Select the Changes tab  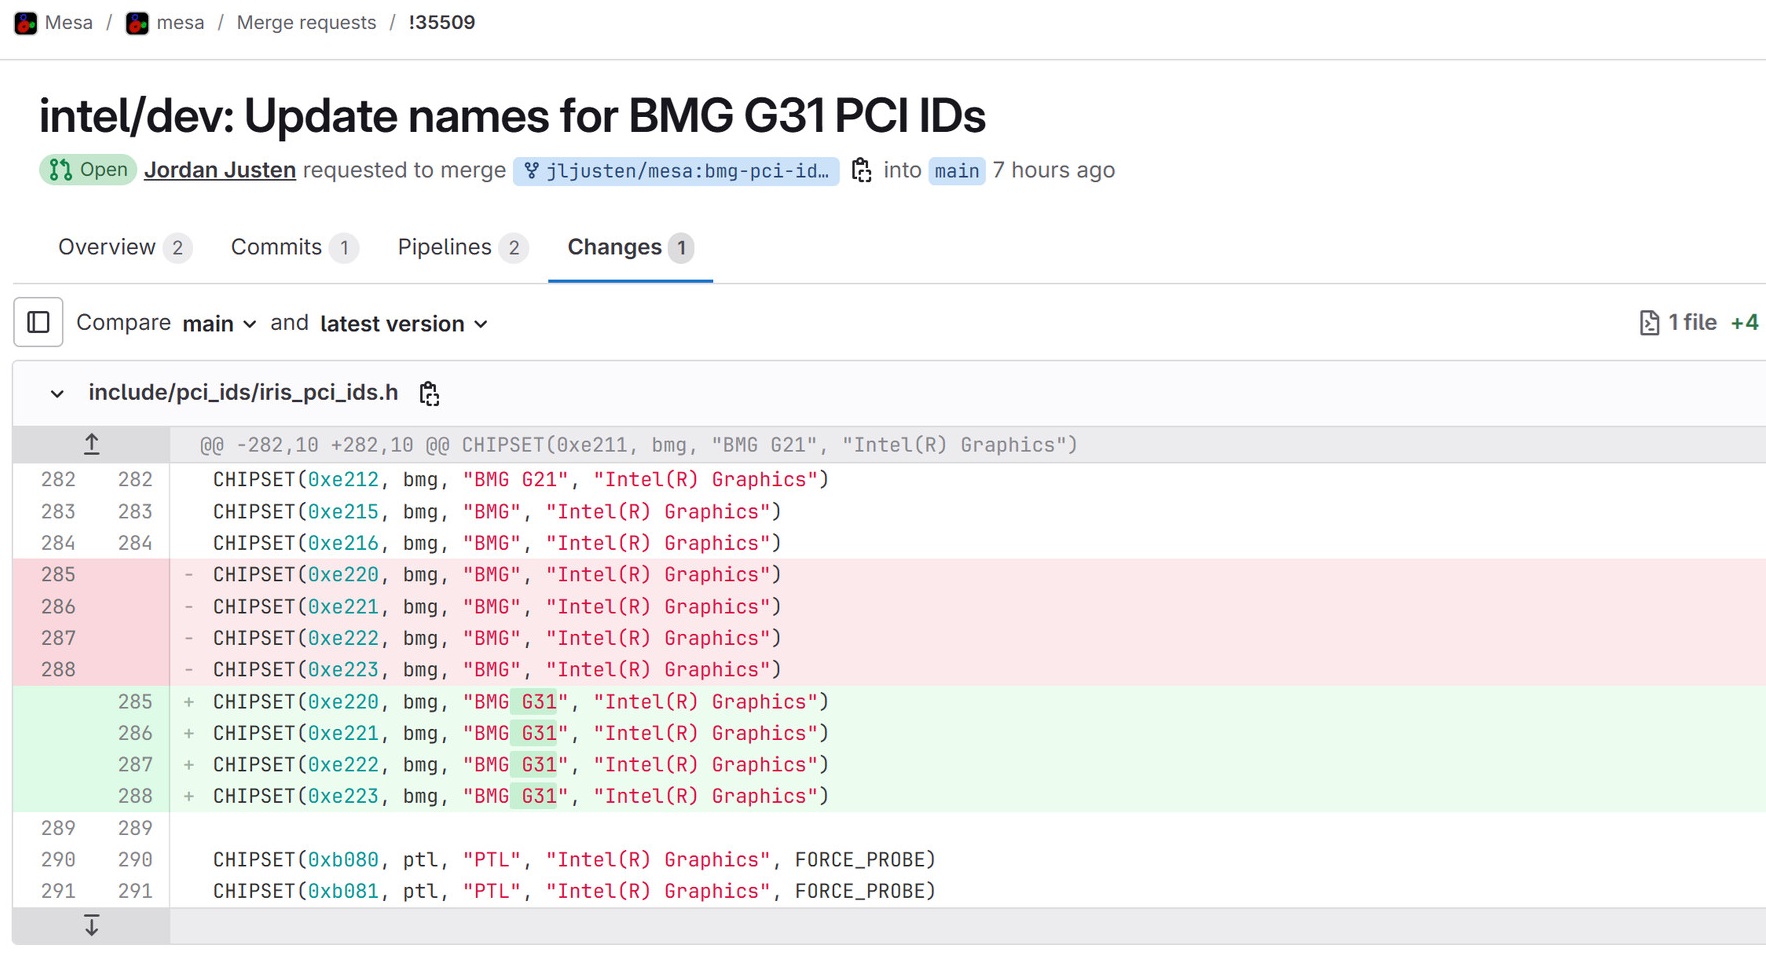point(630,247)
